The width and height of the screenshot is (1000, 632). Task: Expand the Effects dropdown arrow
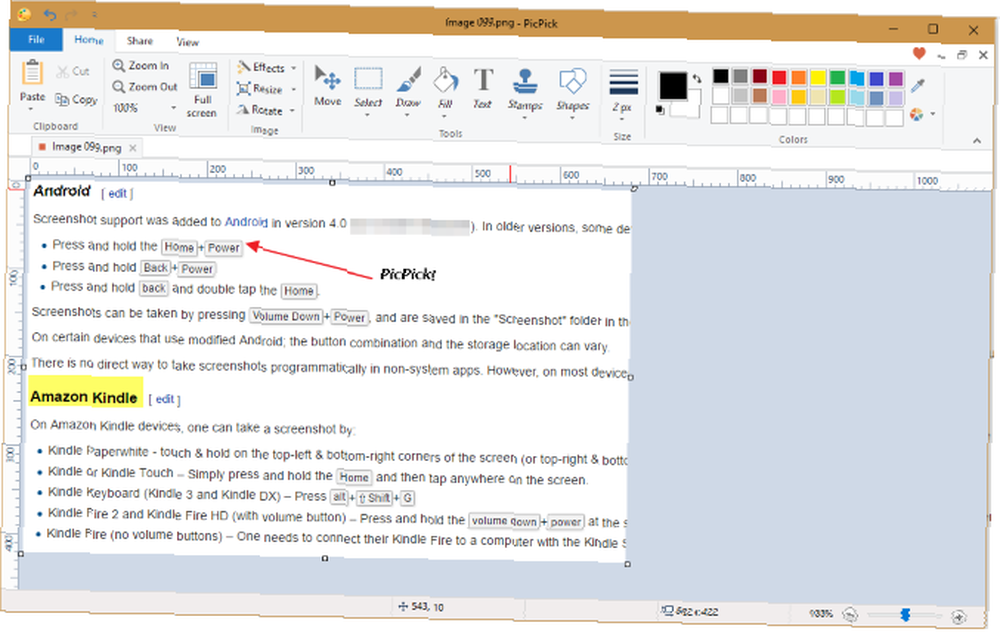tap(294, 68)
